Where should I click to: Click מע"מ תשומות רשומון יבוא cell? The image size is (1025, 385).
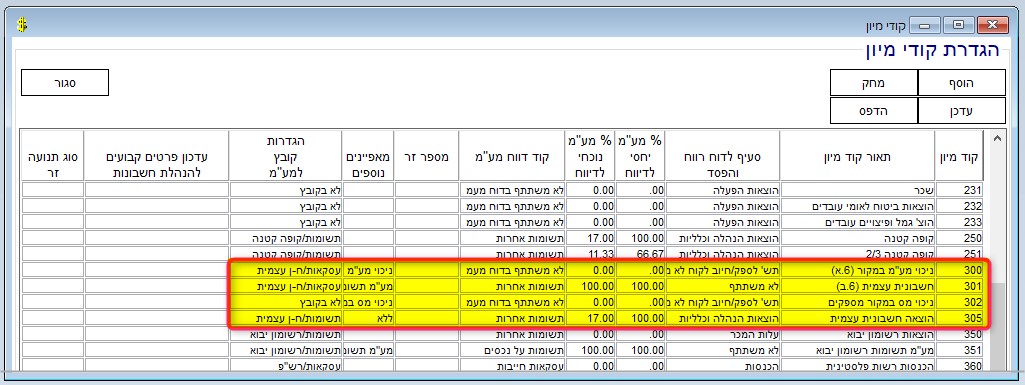[x=858, y=350]
